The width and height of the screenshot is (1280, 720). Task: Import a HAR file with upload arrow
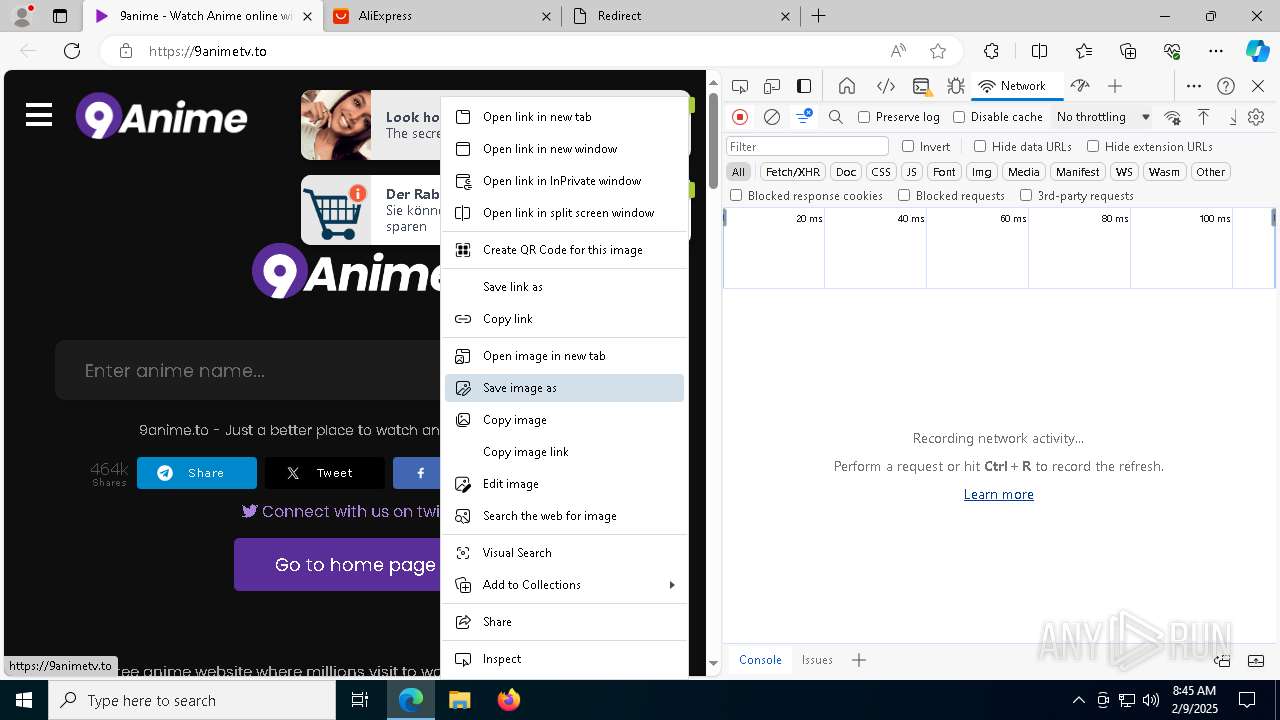pos(1204,117)
